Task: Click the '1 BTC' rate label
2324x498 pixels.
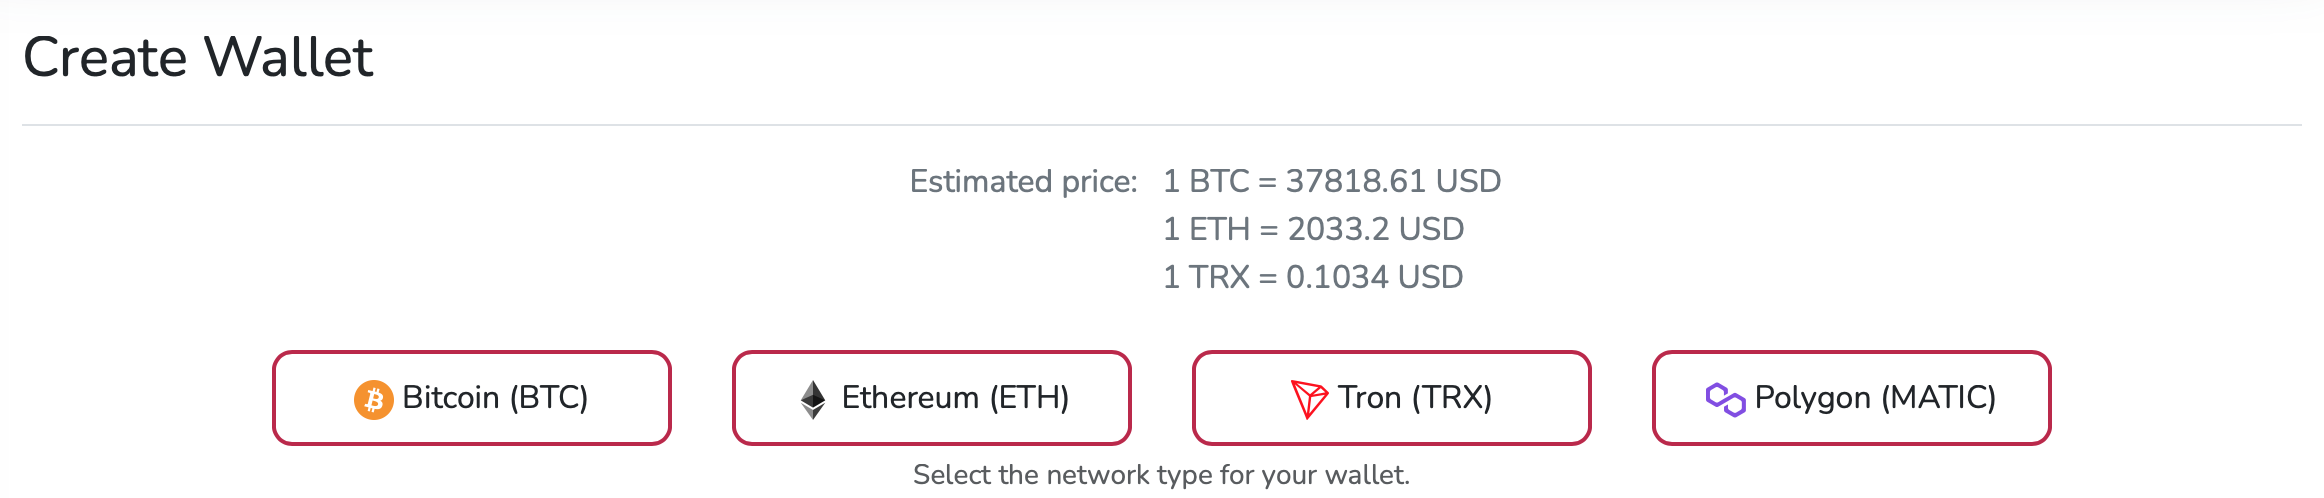Action: (1206, 181)
